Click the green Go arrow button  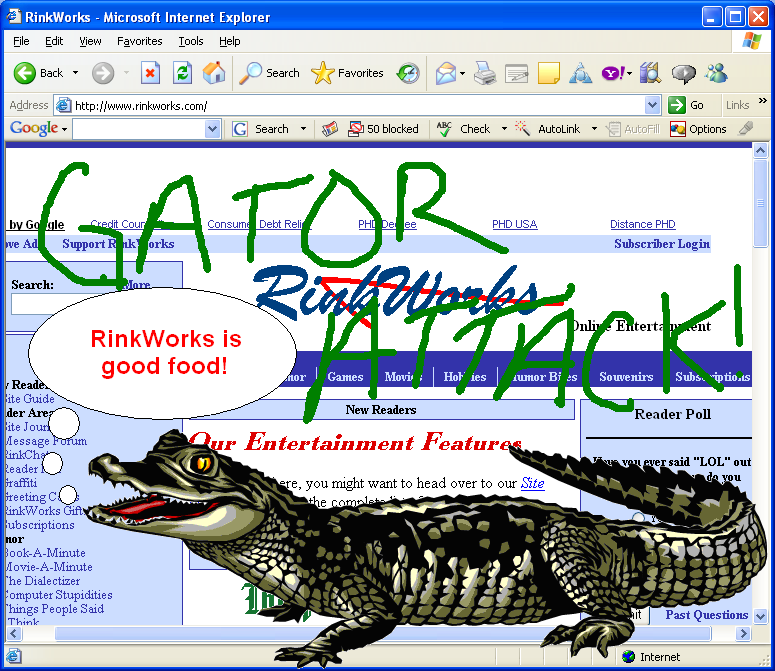click(x=686, y=105)
